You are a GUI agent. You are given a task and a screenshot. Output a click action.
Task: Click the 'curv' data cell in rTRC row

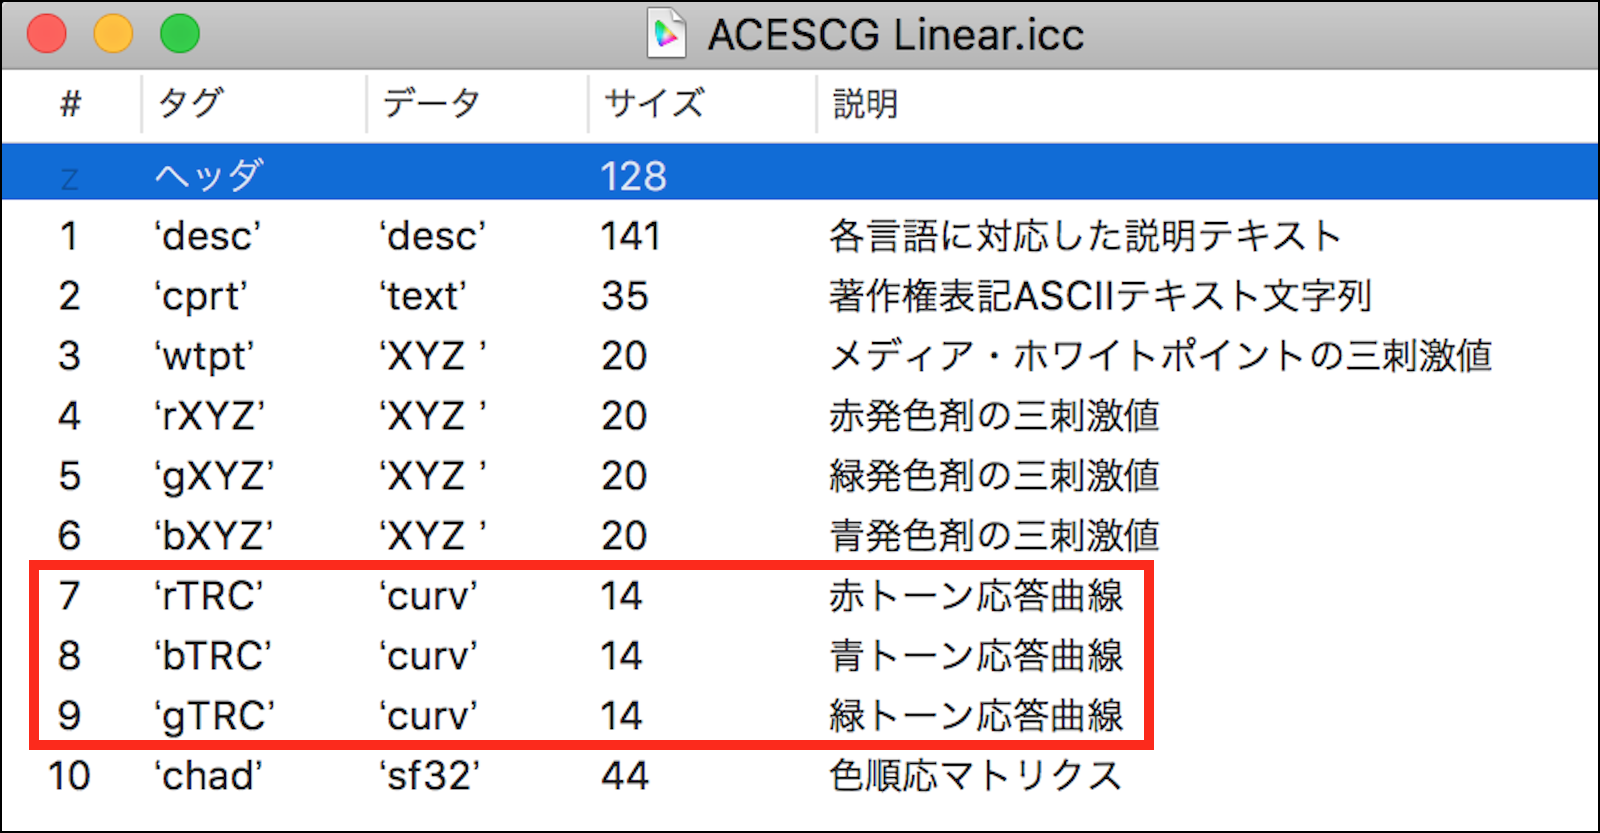click(x=428, y=596)
